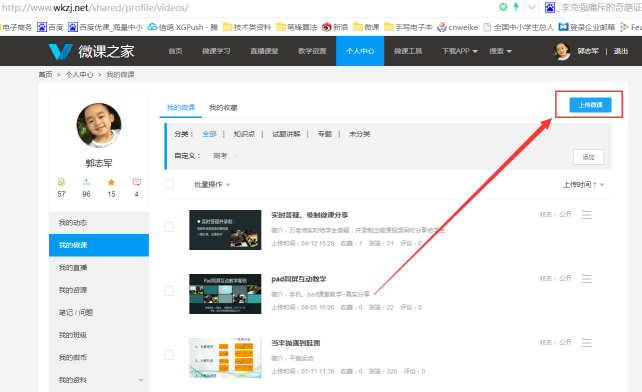Expand the 批量操作 dropdown

(x=212, y=185)
